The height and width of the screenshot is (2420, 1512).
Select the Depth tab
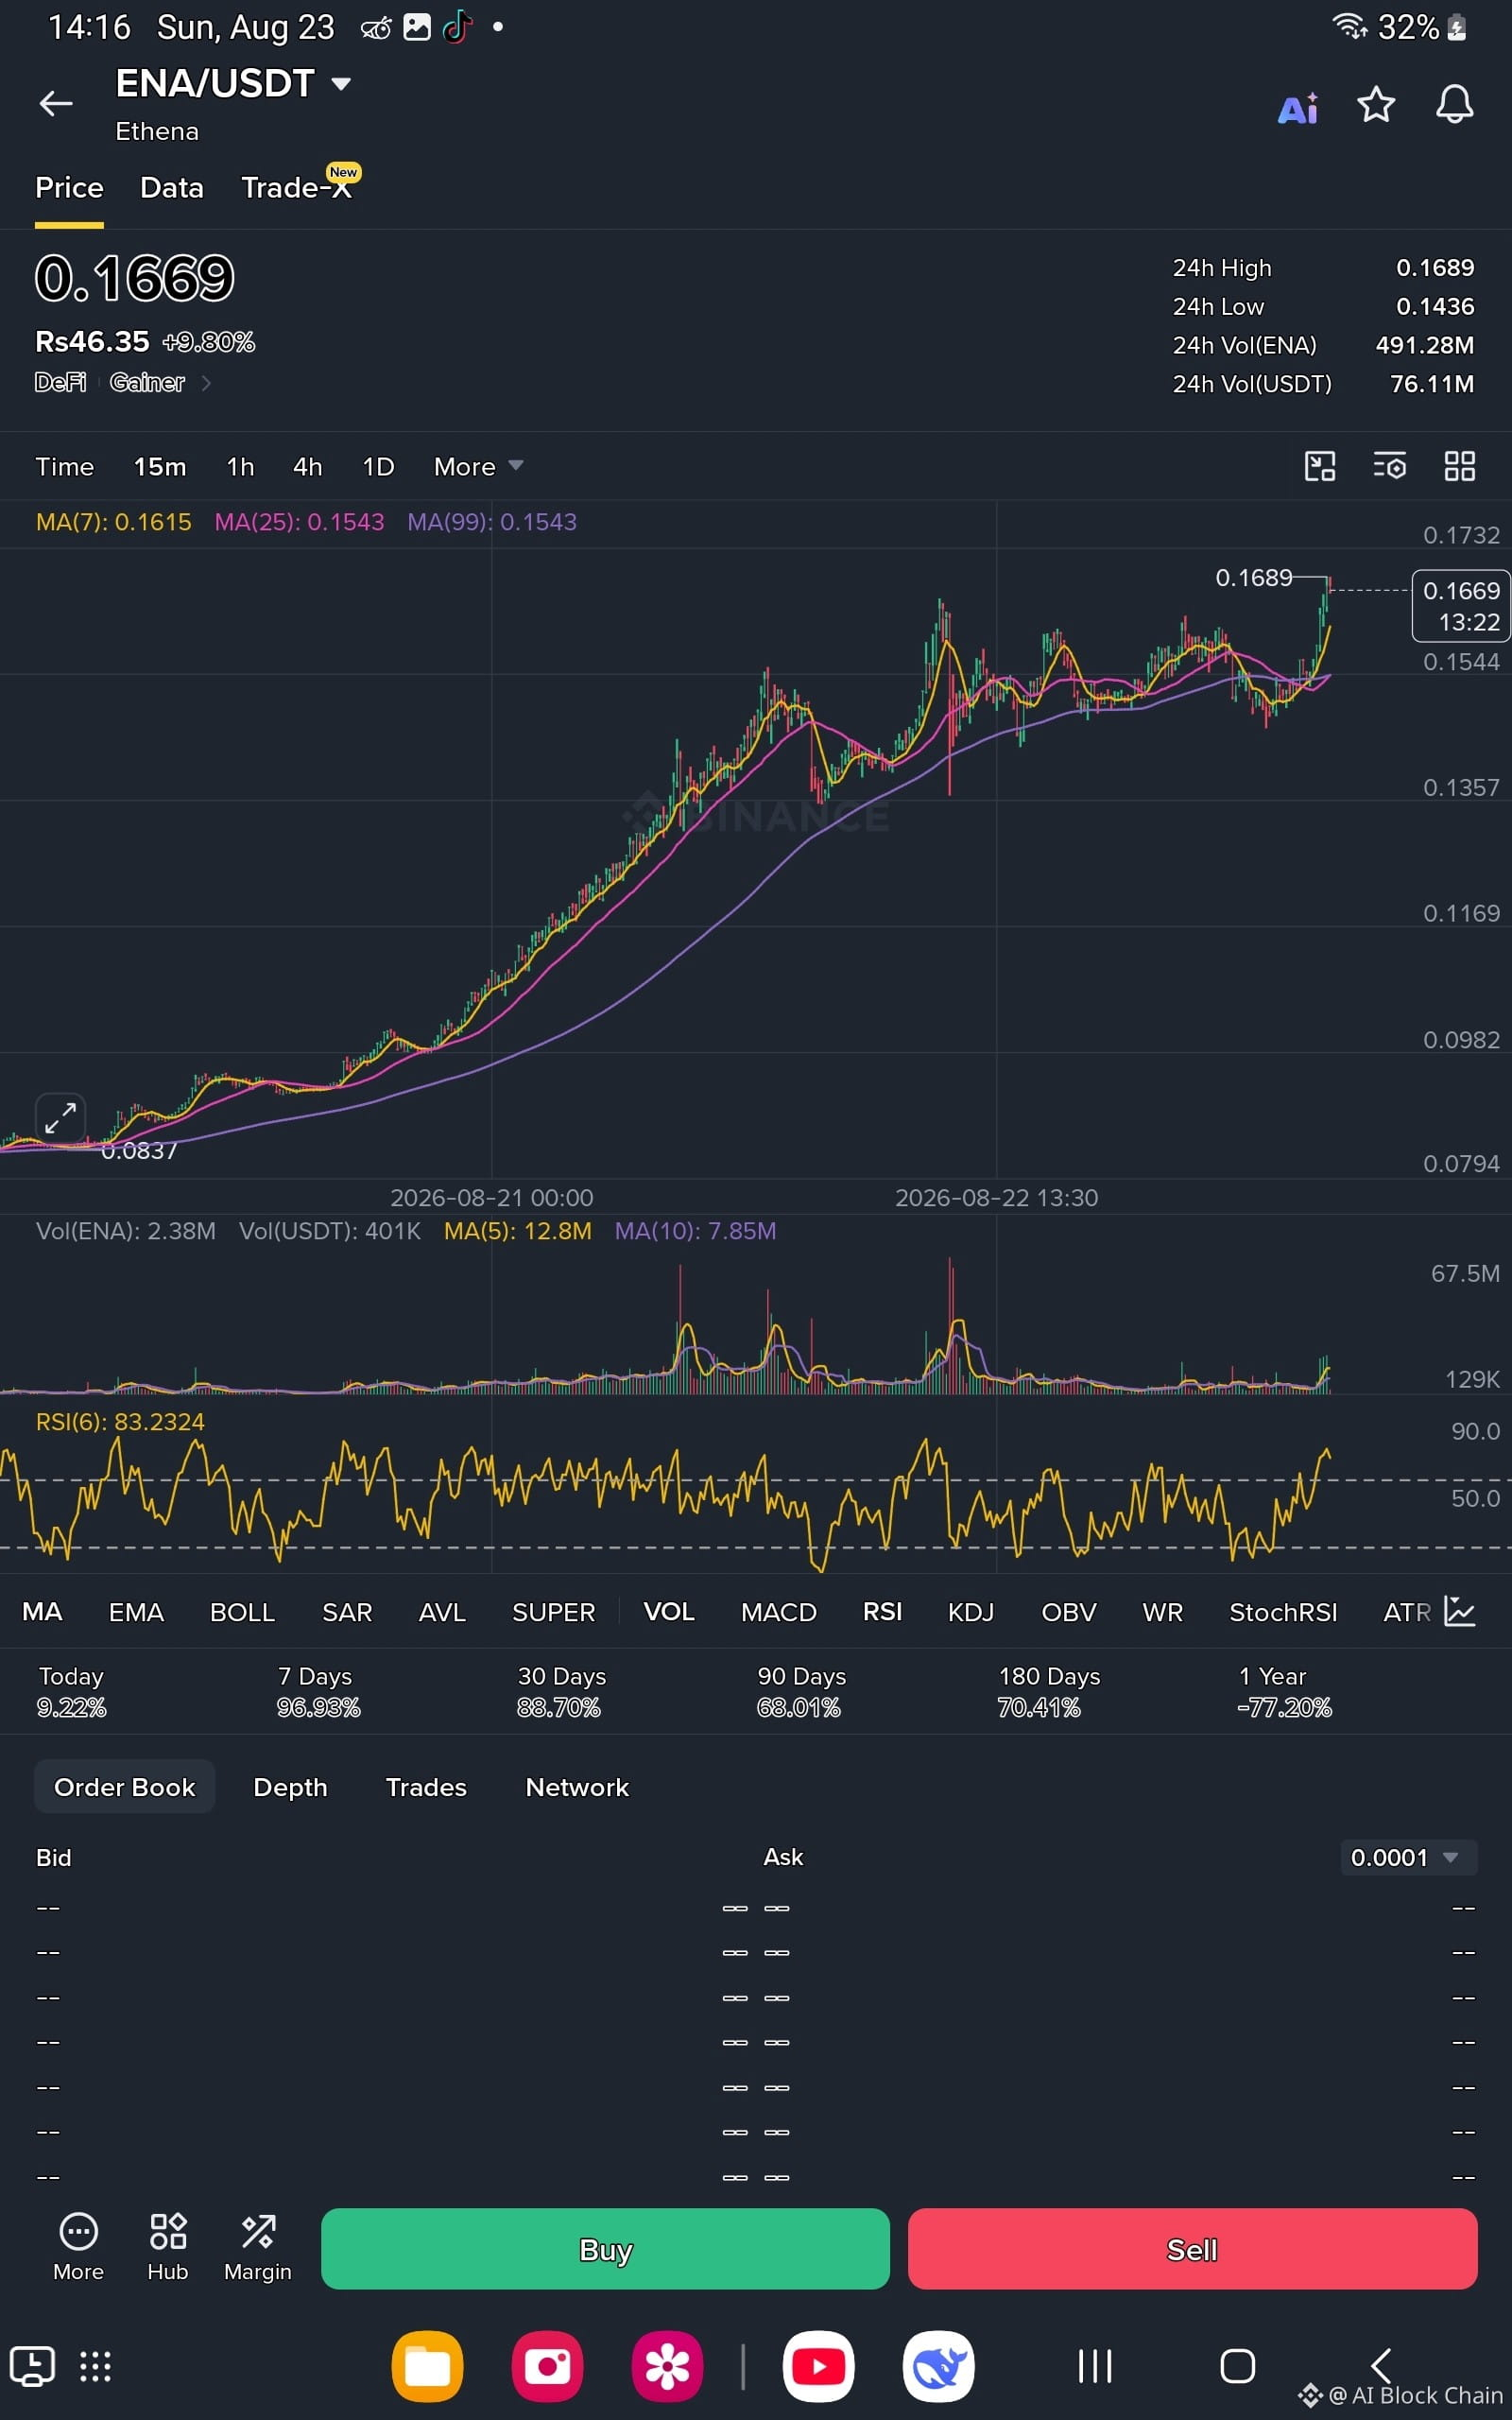[290, 1787]
